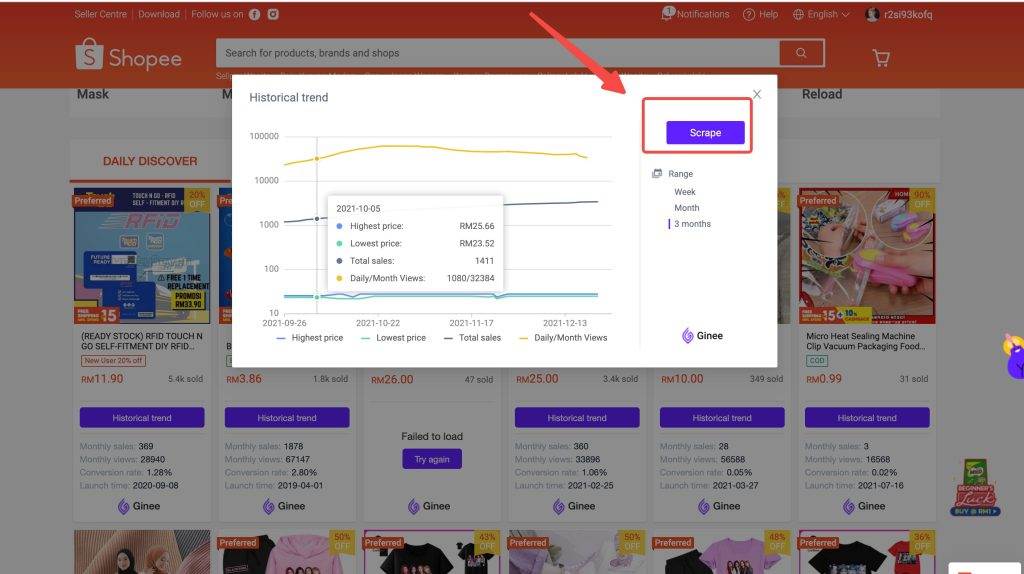Click the Scrape button
The width and height of the screenshot is (1024, 574).
click(705, 133)
